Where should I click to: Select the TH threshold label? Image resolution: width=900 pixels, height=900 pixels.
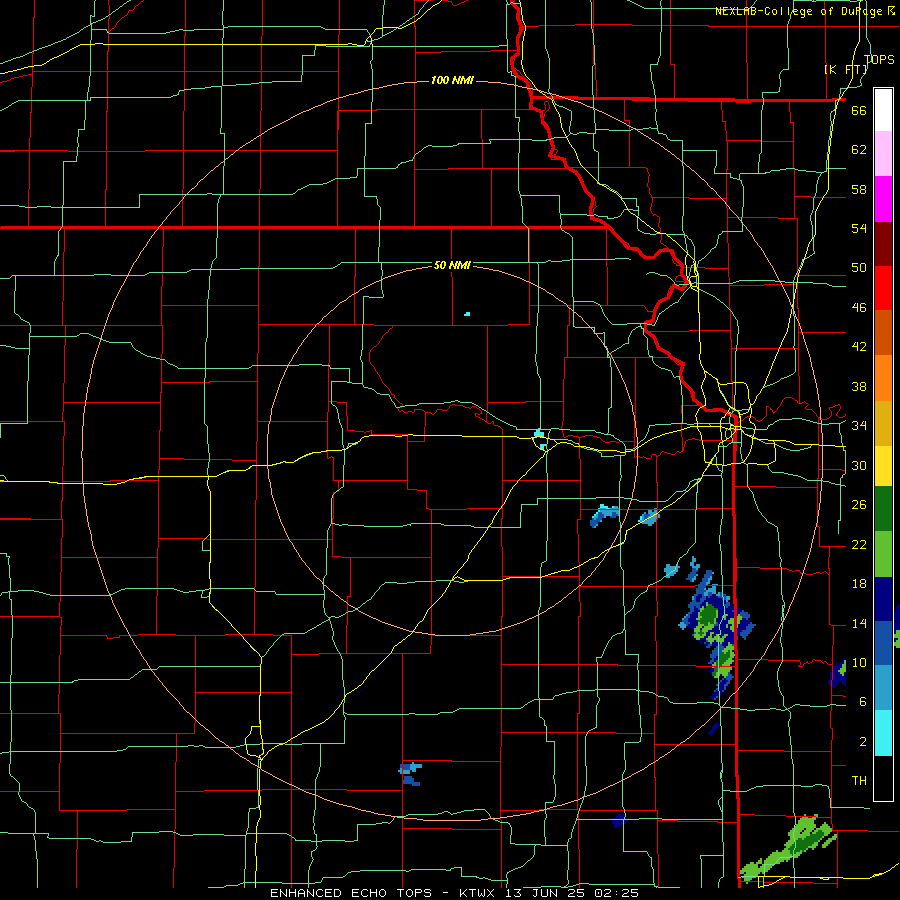pyautogui.click(x=859, y=781)
